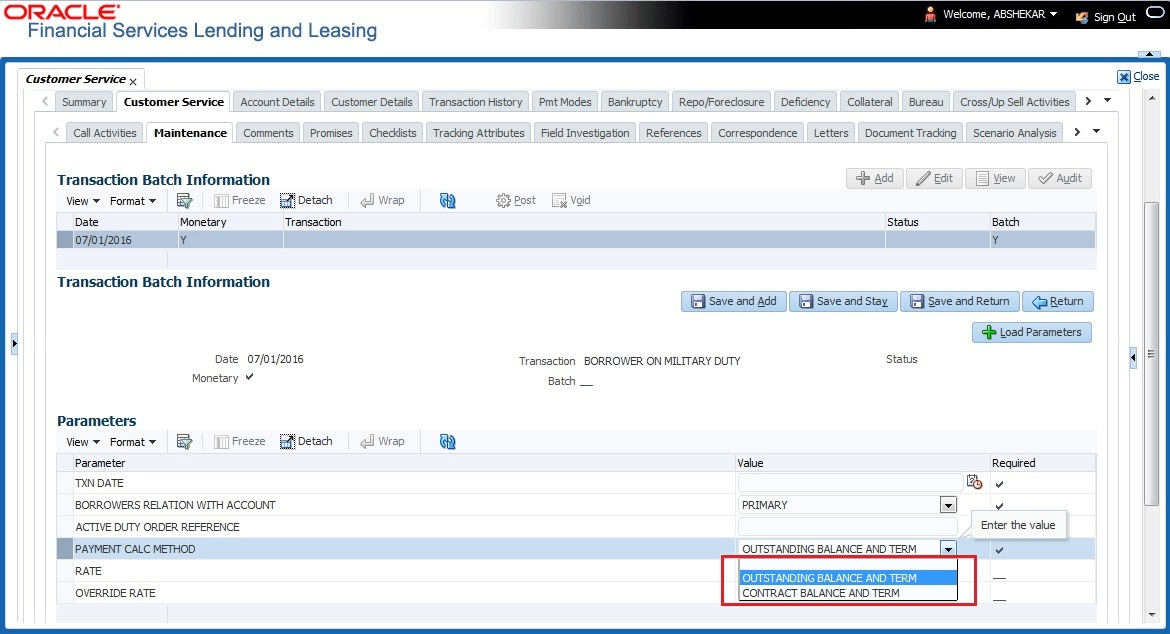Image resolution: width=1170 pixels, height=634 pixels.
Task: Click Edit button
Action: 934,178
